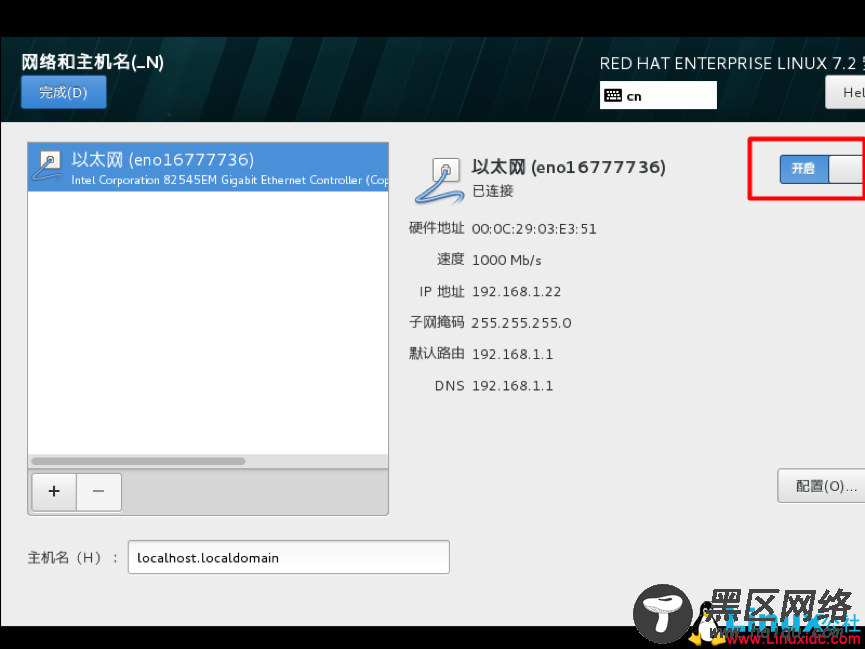Viewport: 865px width, 649px height.
Task: Select the 以太网 (eno16777736) list entry
Action: click(x=208, y=167)
